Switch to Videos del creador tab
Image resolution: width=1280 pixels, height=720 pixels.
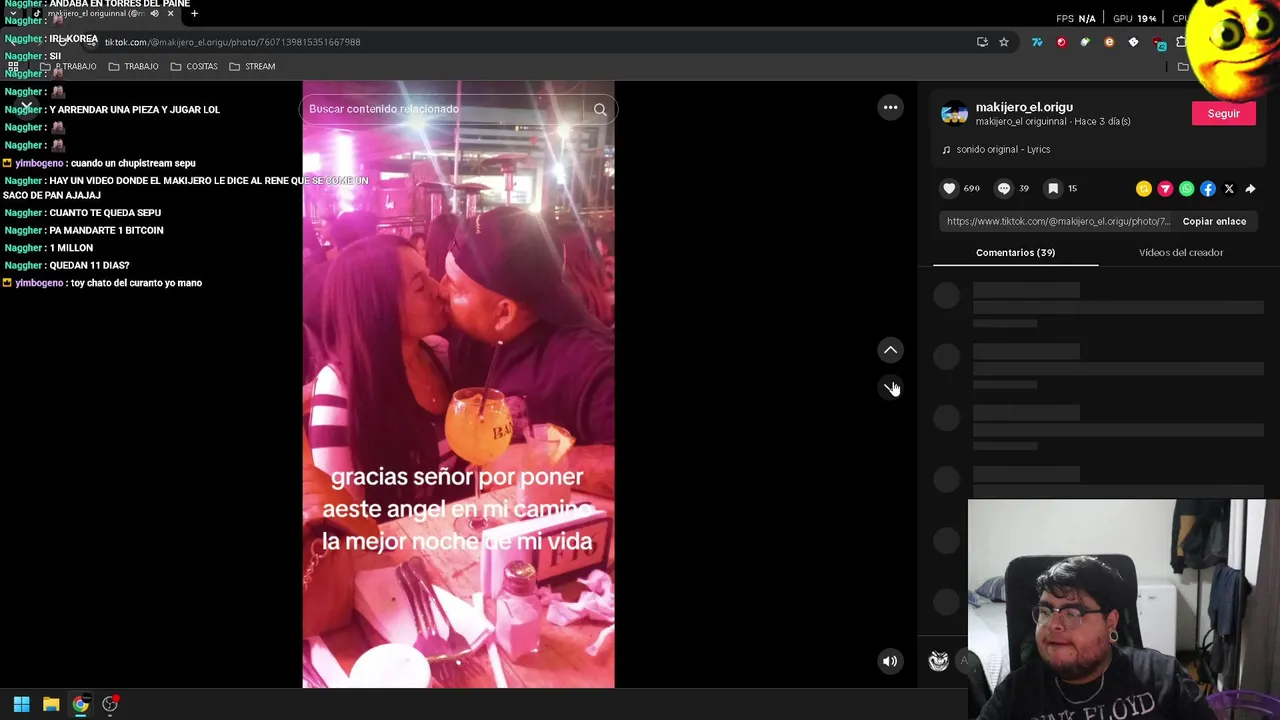(x=1181, y=252)
